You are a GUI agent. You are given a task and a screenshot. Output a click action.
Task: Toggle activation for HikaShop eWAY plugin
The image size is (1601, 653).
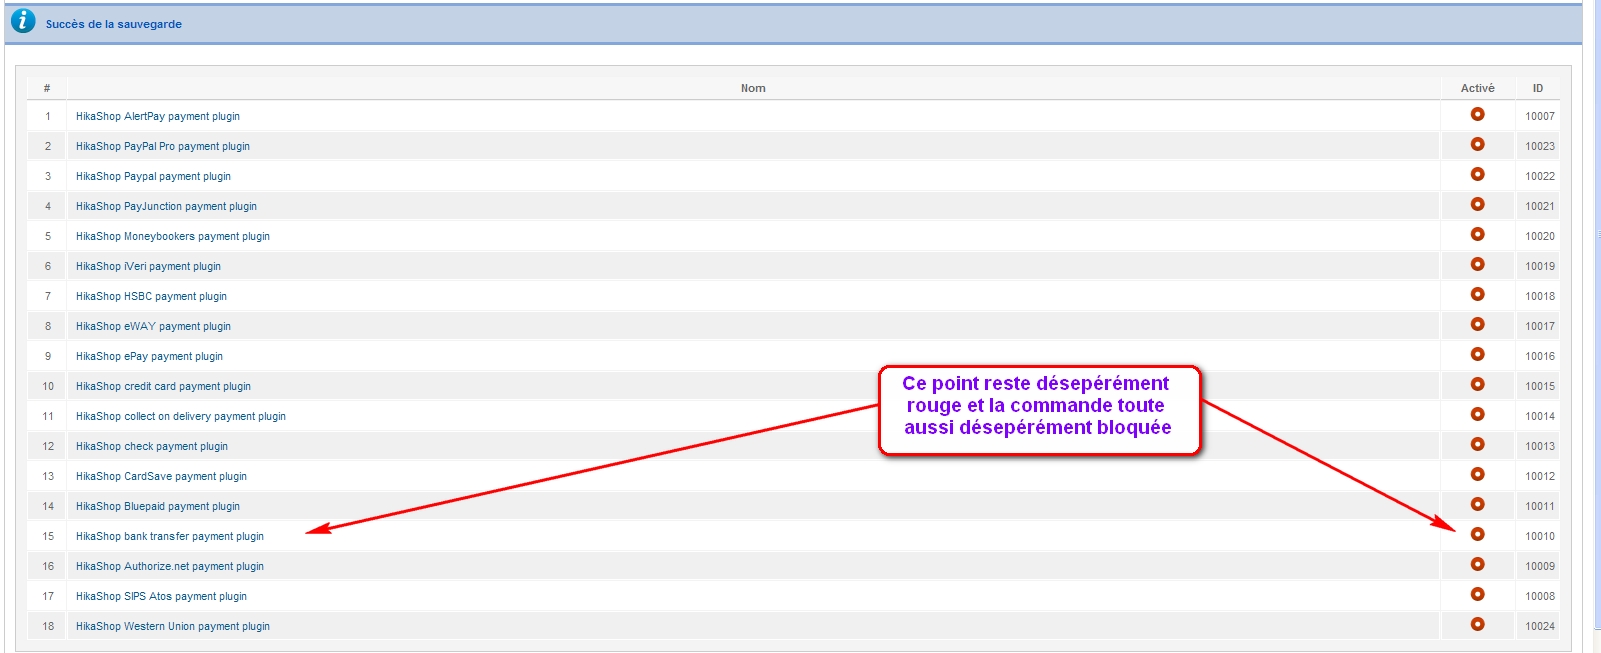click(1477, 325)
